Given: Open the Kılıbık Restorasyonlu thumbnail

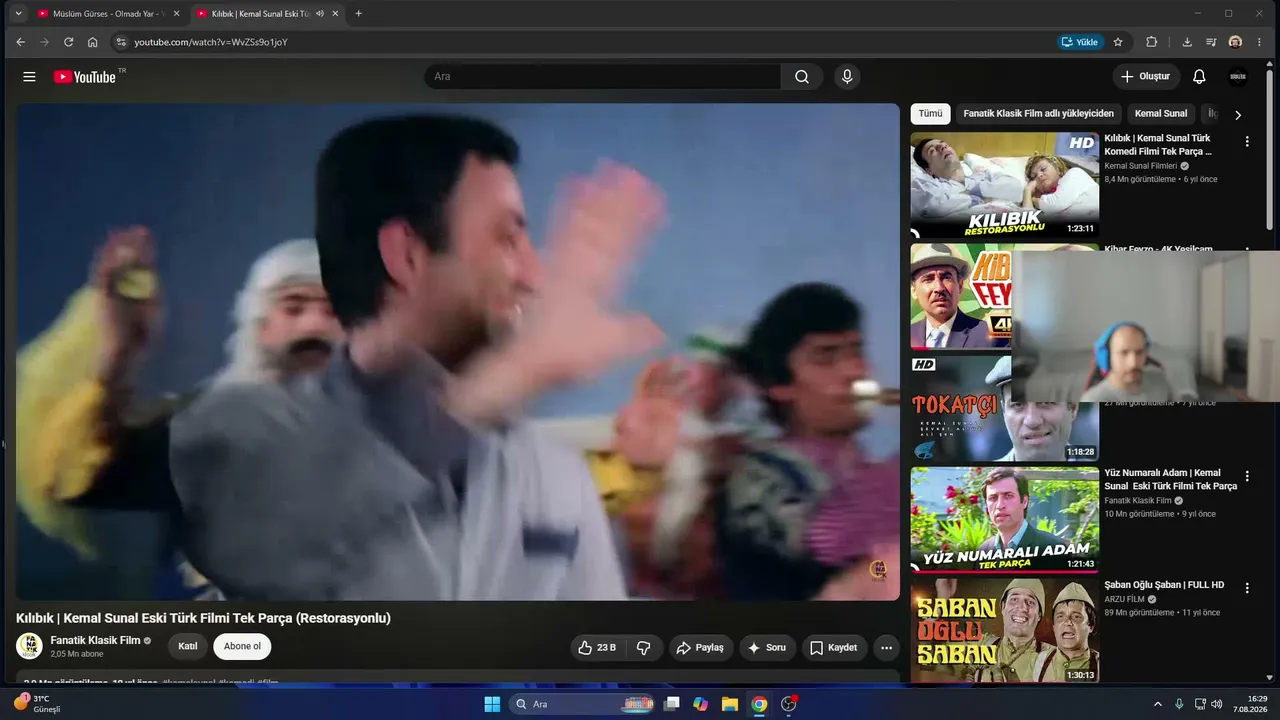Looking at the screenshot, I should pos(1004,185).
